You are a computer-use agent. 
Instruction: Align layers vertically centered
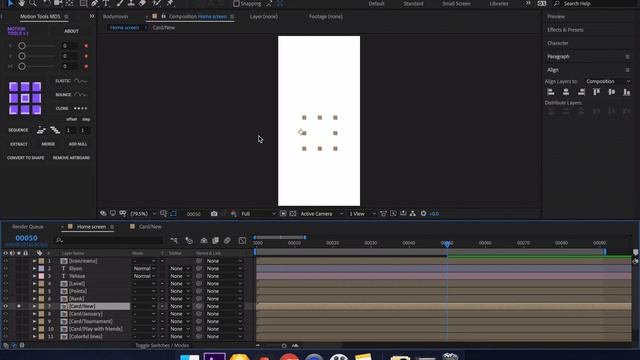pyautogui.click(x=611, y=92)
